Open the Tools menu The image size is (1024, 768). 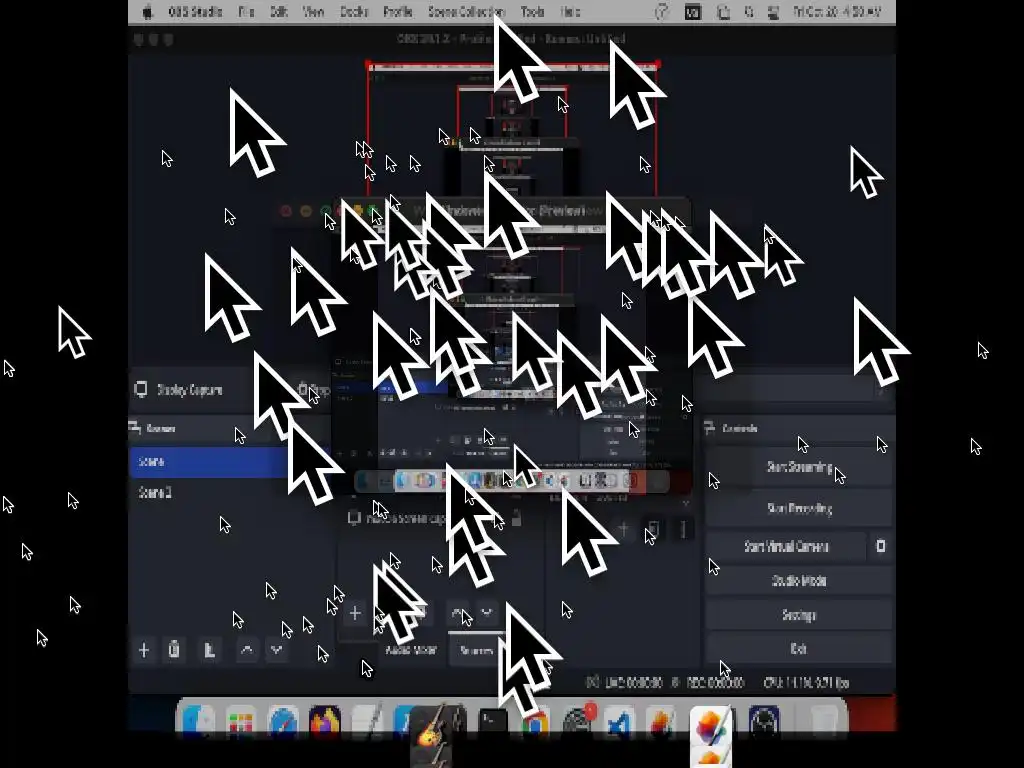click(532, 12)
